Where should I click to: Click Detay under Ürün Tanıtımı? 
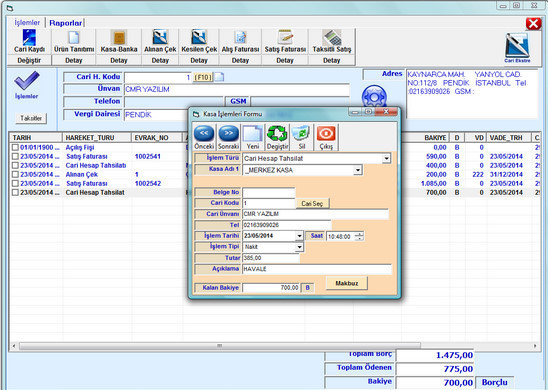74,60
